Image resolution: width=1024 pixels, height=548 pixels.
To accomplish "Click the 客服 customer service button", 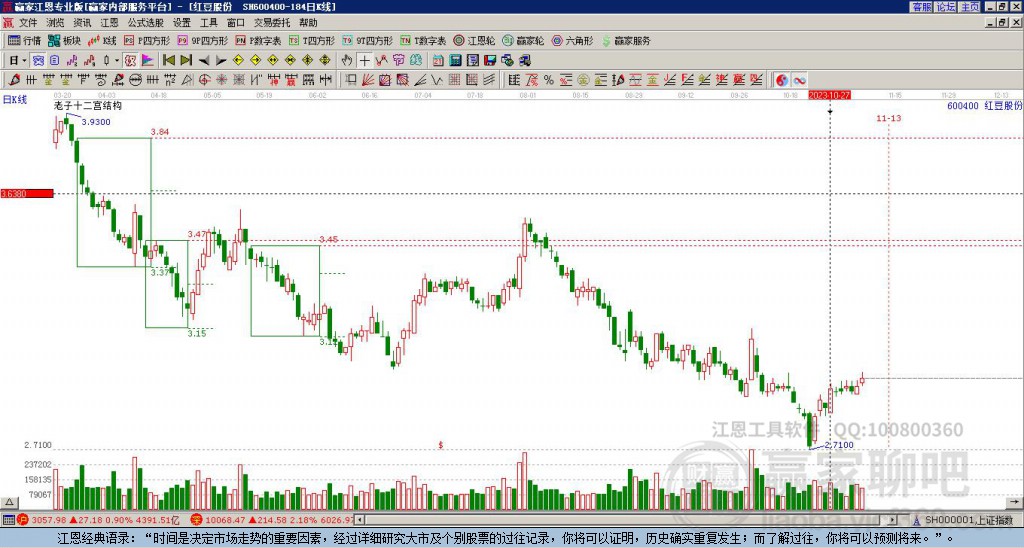I will click(x=922, y=7).
